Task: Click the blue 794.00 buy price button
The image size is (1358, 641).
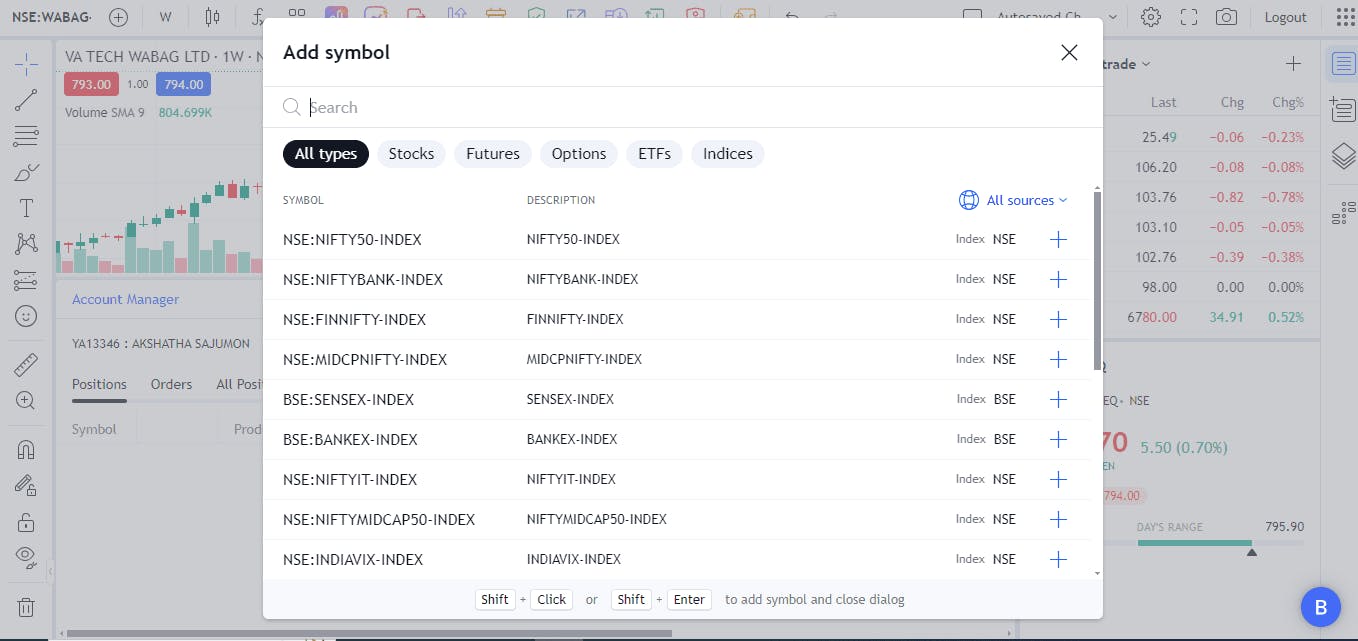Action: click(183, 84)
